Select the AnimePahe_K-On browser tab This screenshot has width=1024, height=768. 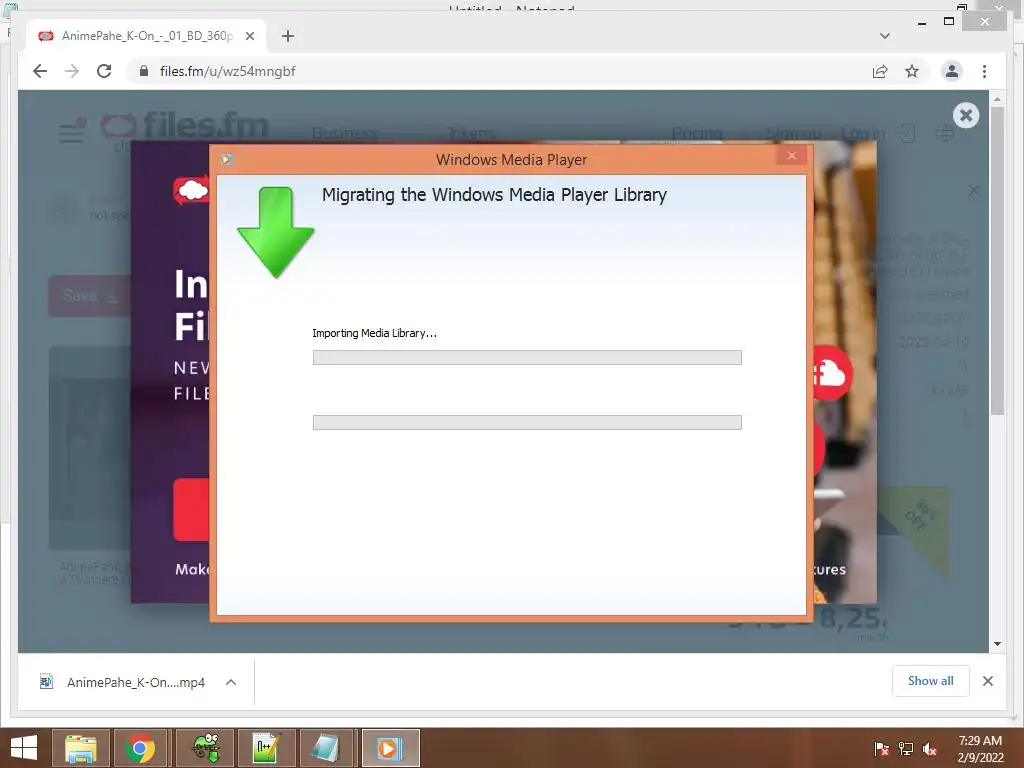pos(147,36)
